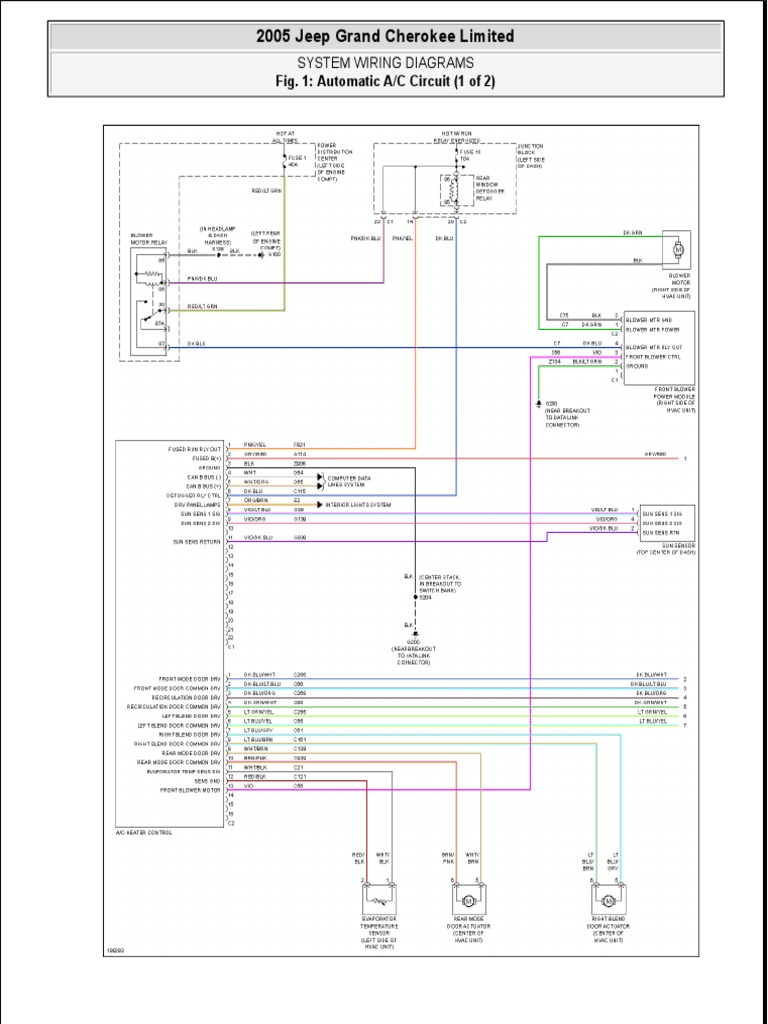The height and width of the screenshot is (1024, 768).
Task: Click the evaporator temperature sensor symbol
Action: pos(379,903)
